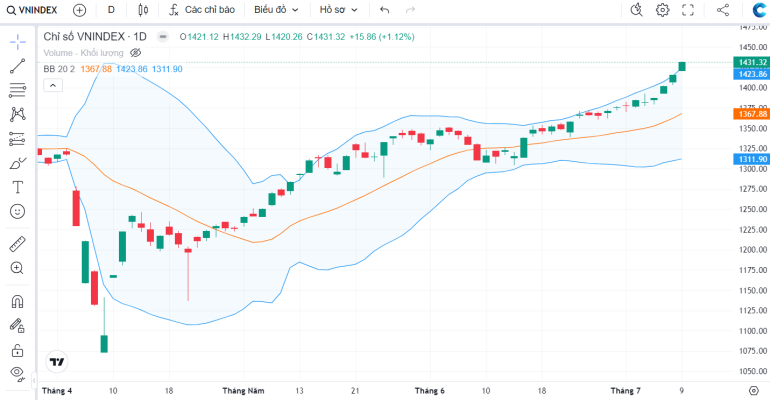Viewport: 770px width, 400px height.
Task: Toggle lock all drawing tools
Action: click(x=18, y=350)
